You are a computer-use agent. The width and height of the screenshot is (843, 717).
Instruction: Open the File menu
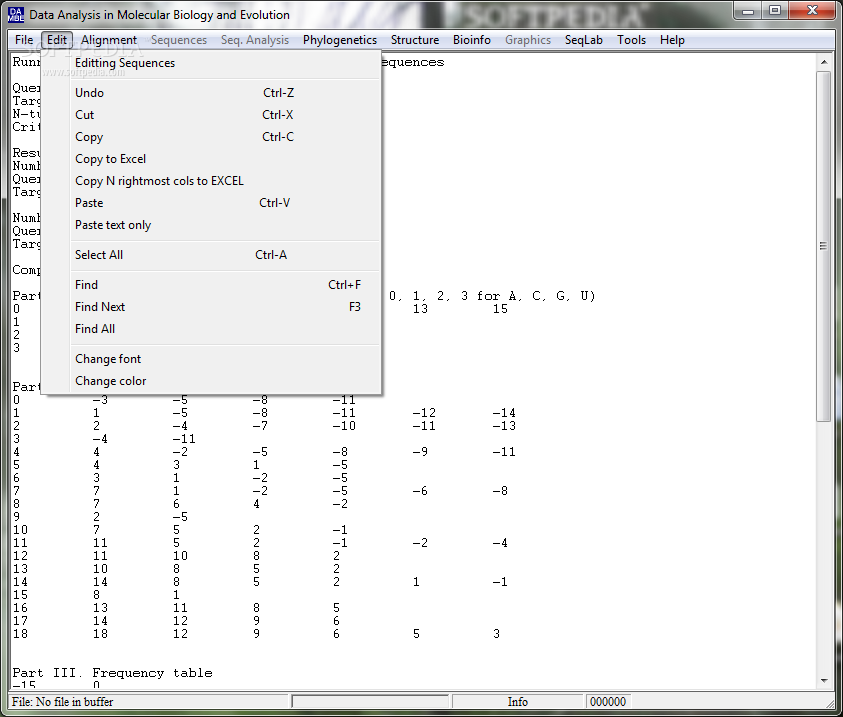(x=24, y=40)
